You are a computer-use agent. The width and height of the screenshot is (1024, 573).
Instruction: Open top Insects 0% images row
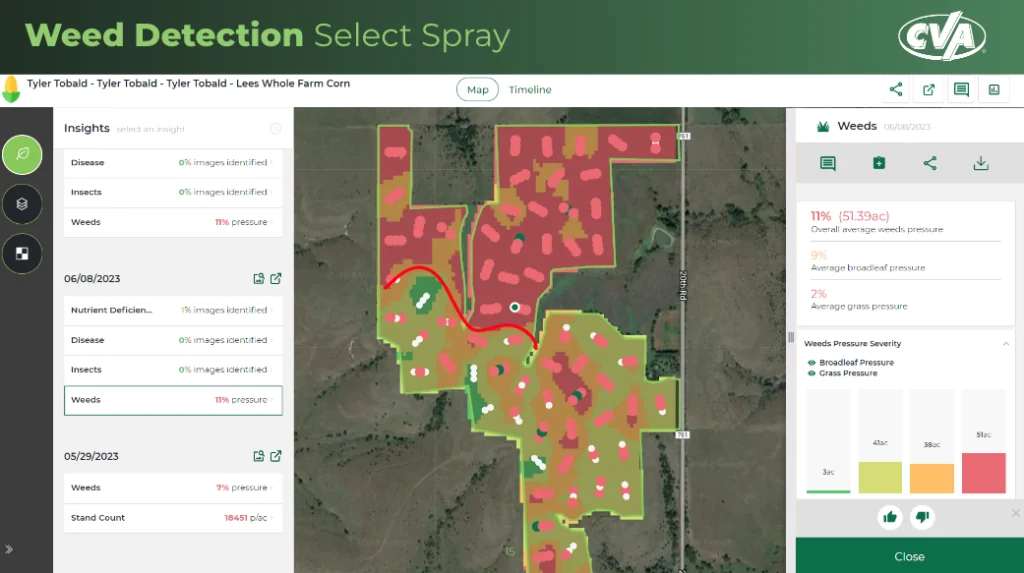click(173, 192)
